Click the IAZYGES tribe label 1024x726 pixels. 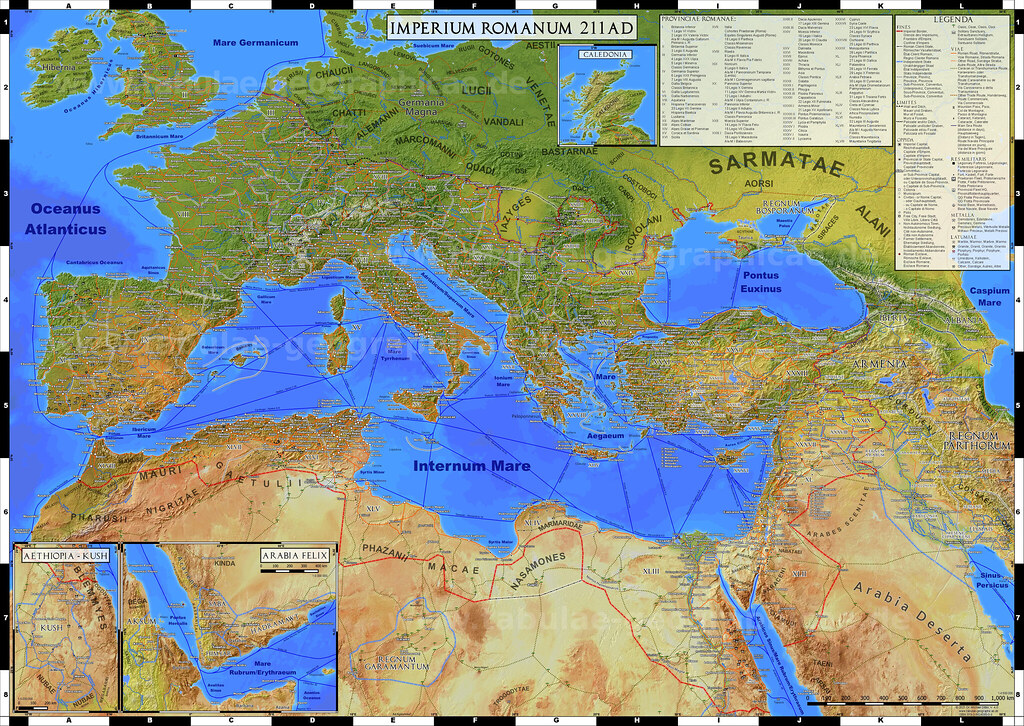(517, 215)
